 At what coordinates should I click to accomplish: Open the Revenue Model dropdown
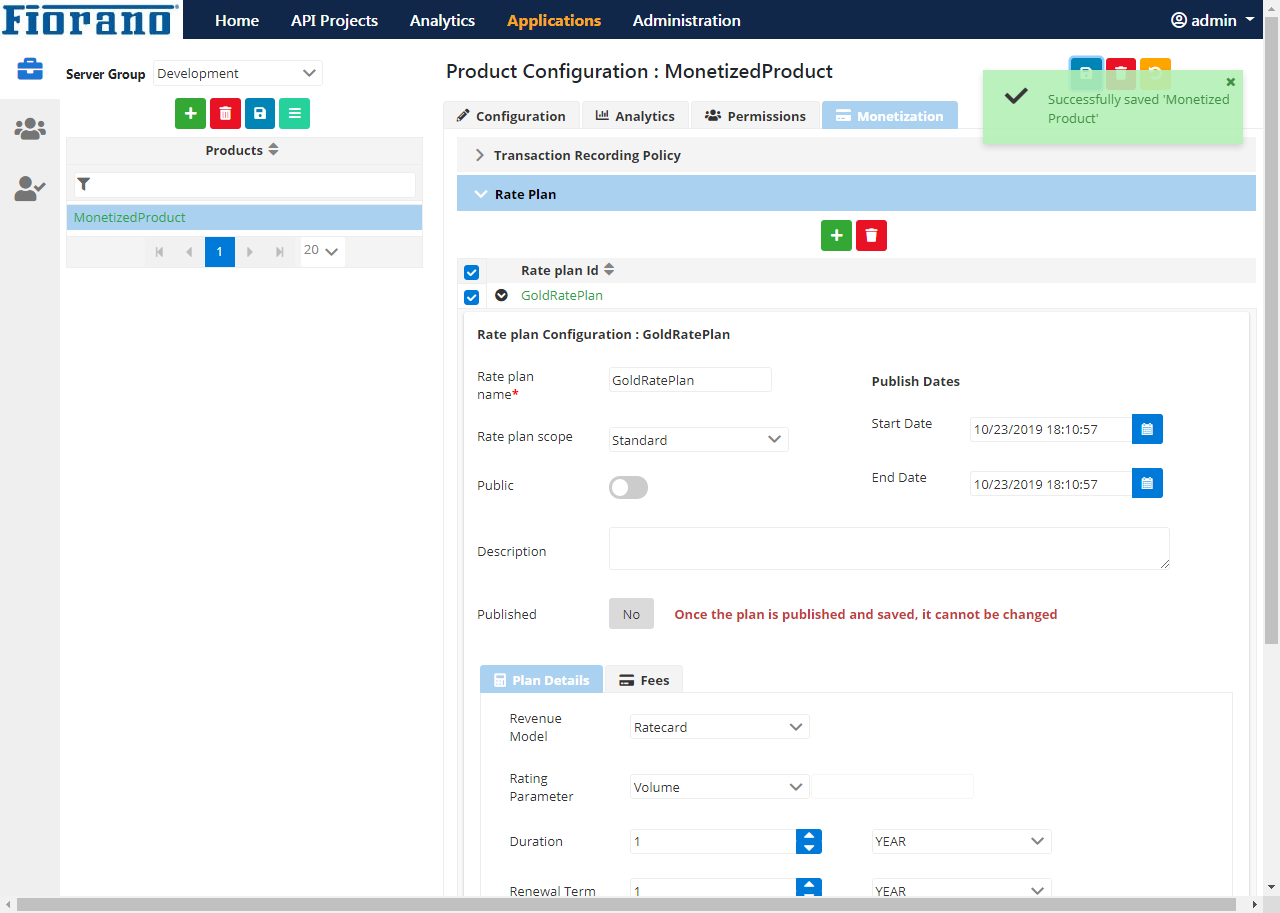coord(720,727)
